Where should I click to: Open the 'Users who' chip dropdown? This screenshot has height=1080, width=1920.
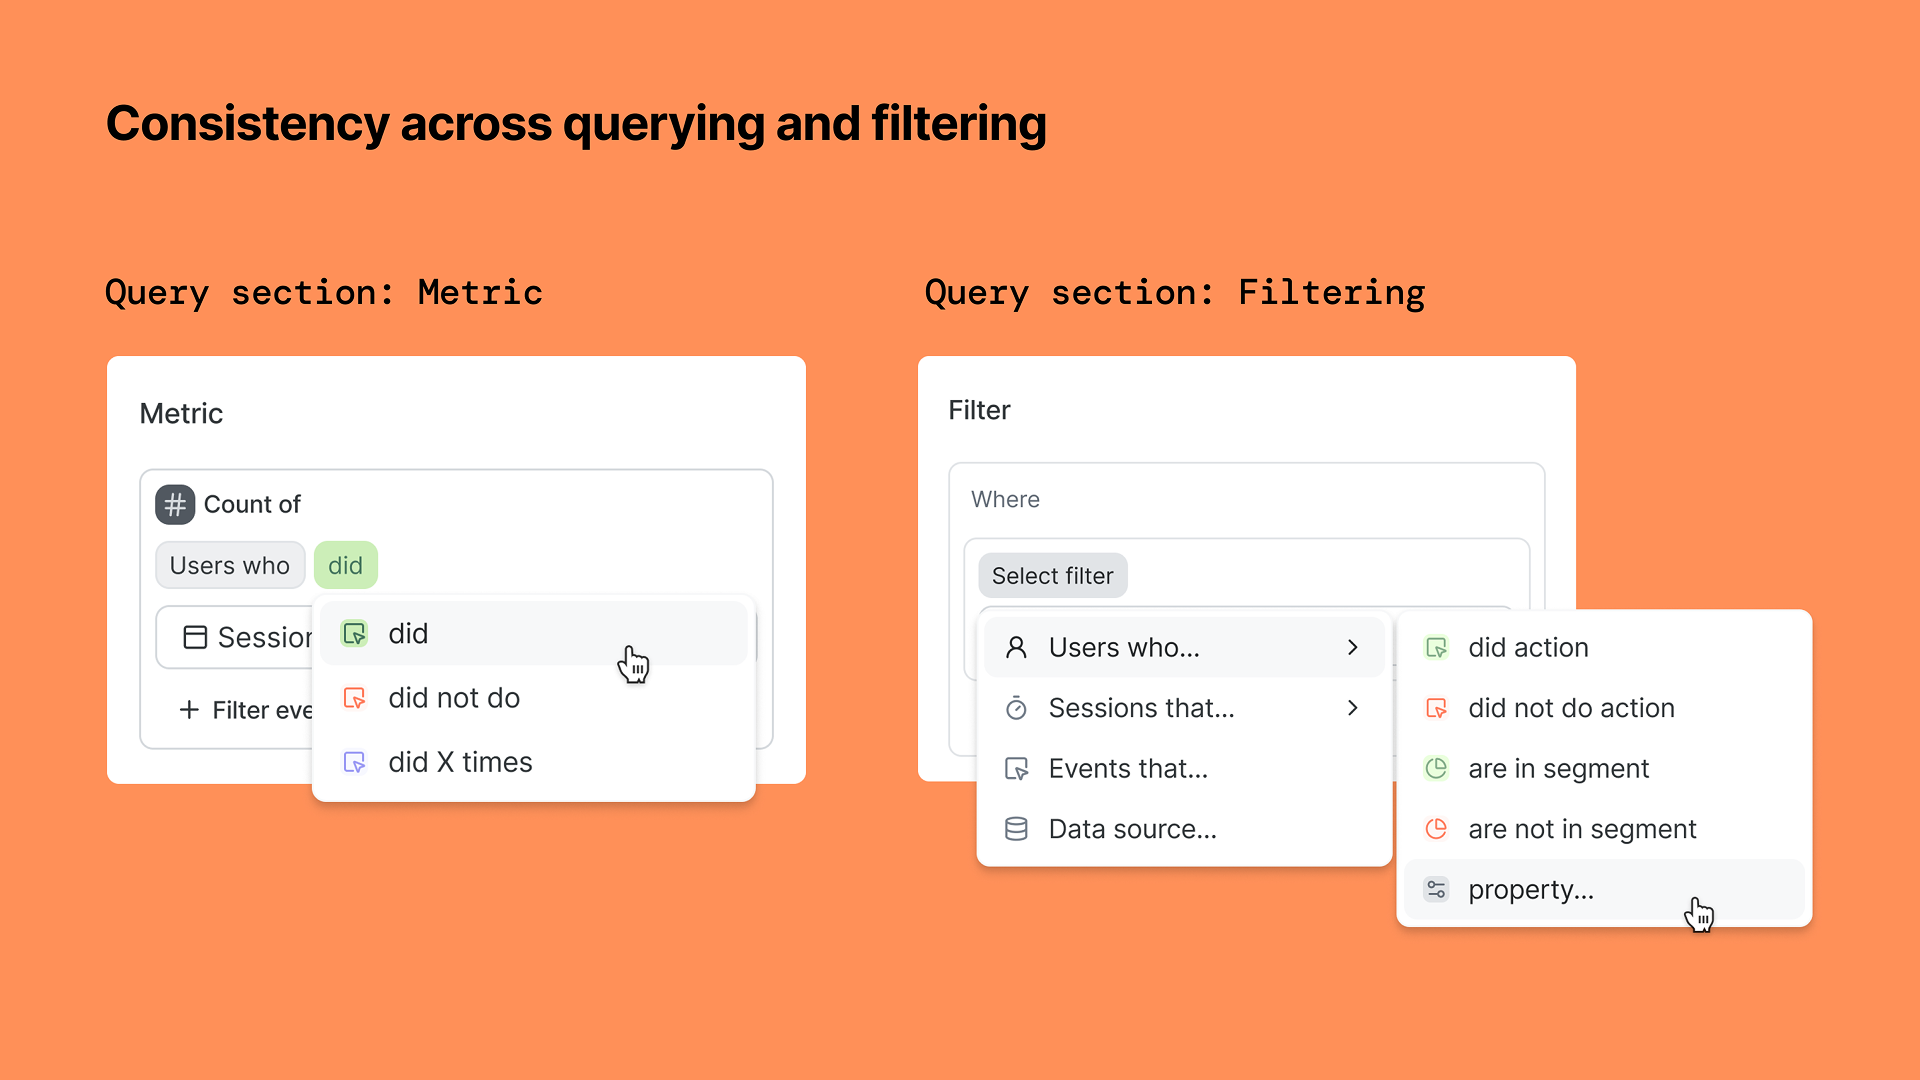point(230,565)
